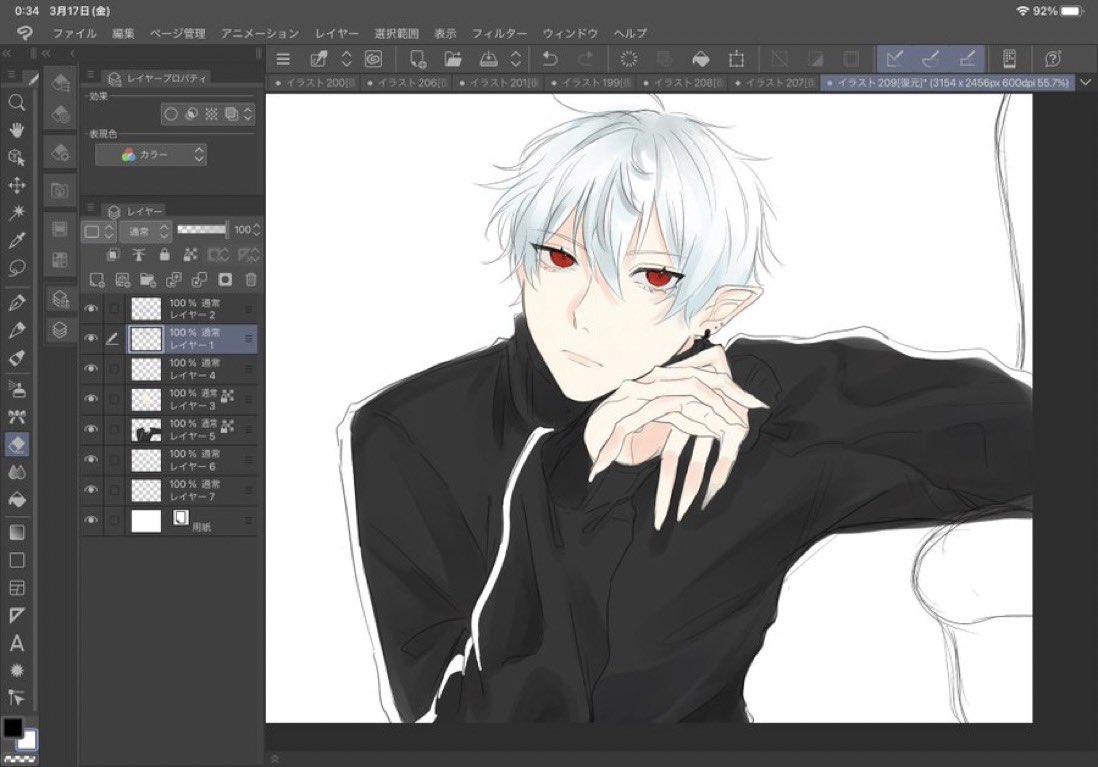Open the ウィンドウ menu
Viewport: 1098px width, 767px height.
pos(570,33)
